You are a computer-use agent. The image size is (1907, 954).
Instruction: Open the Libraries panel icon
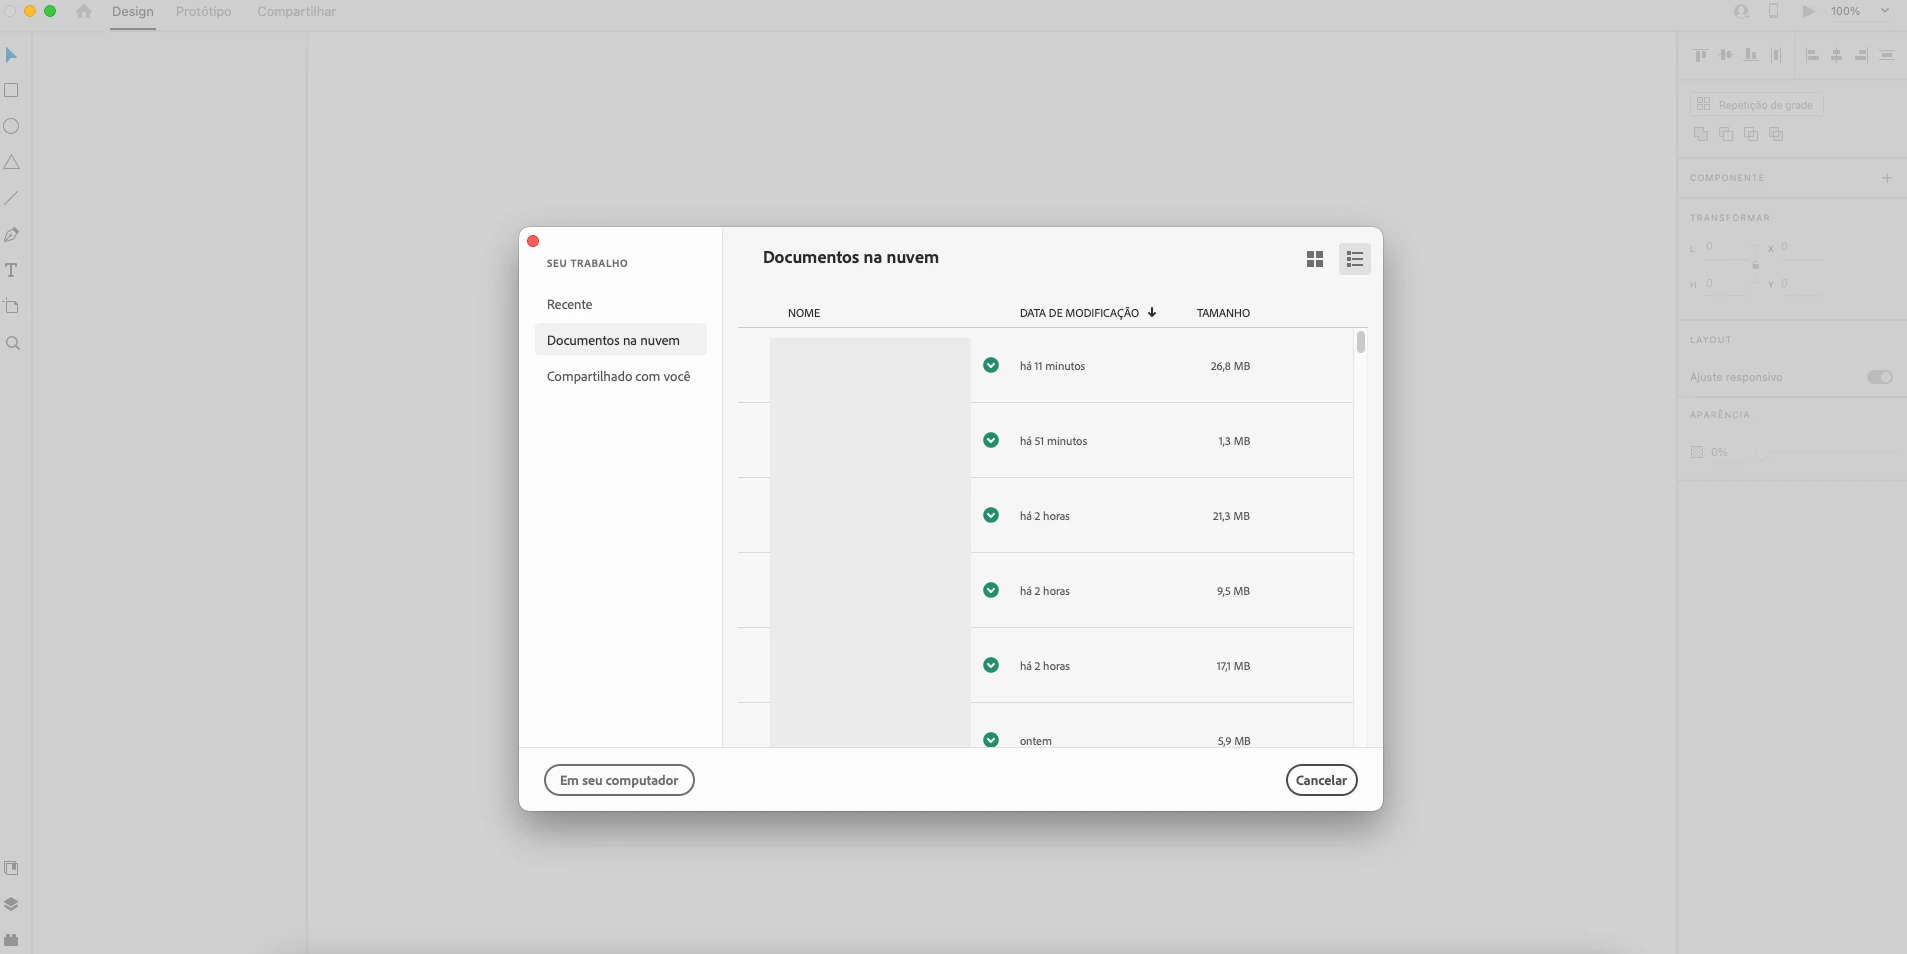pyautogui.click(x=12, y=868)
